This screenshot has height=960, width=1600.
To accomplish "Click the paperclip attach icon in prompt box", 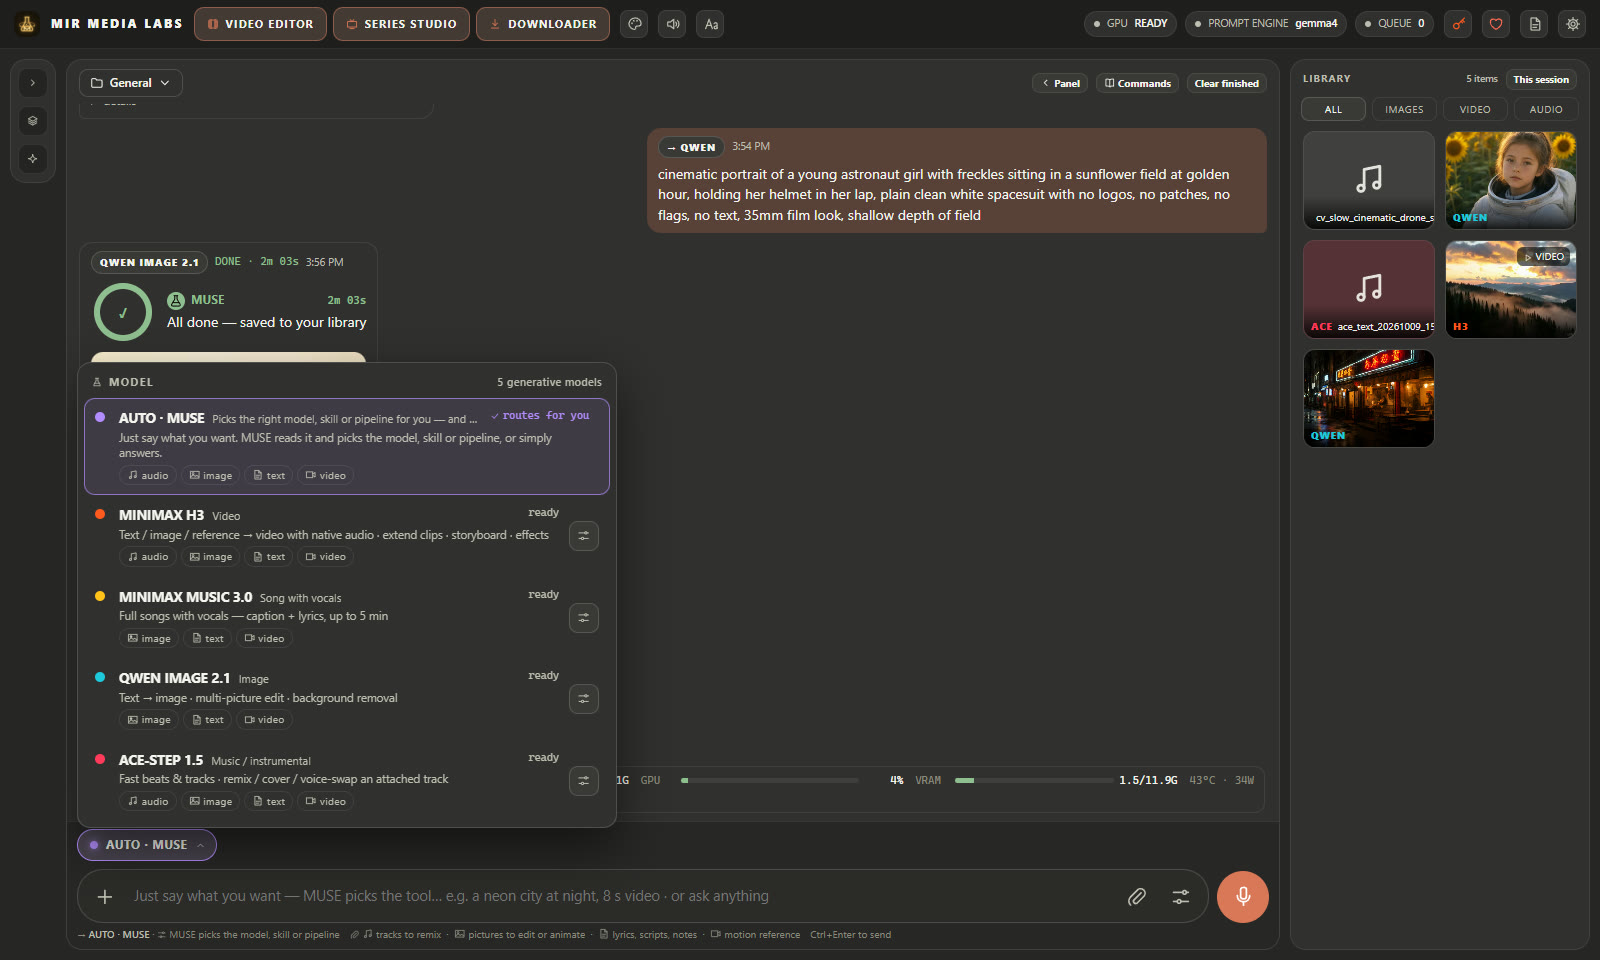I will (x=1137, y=897).
